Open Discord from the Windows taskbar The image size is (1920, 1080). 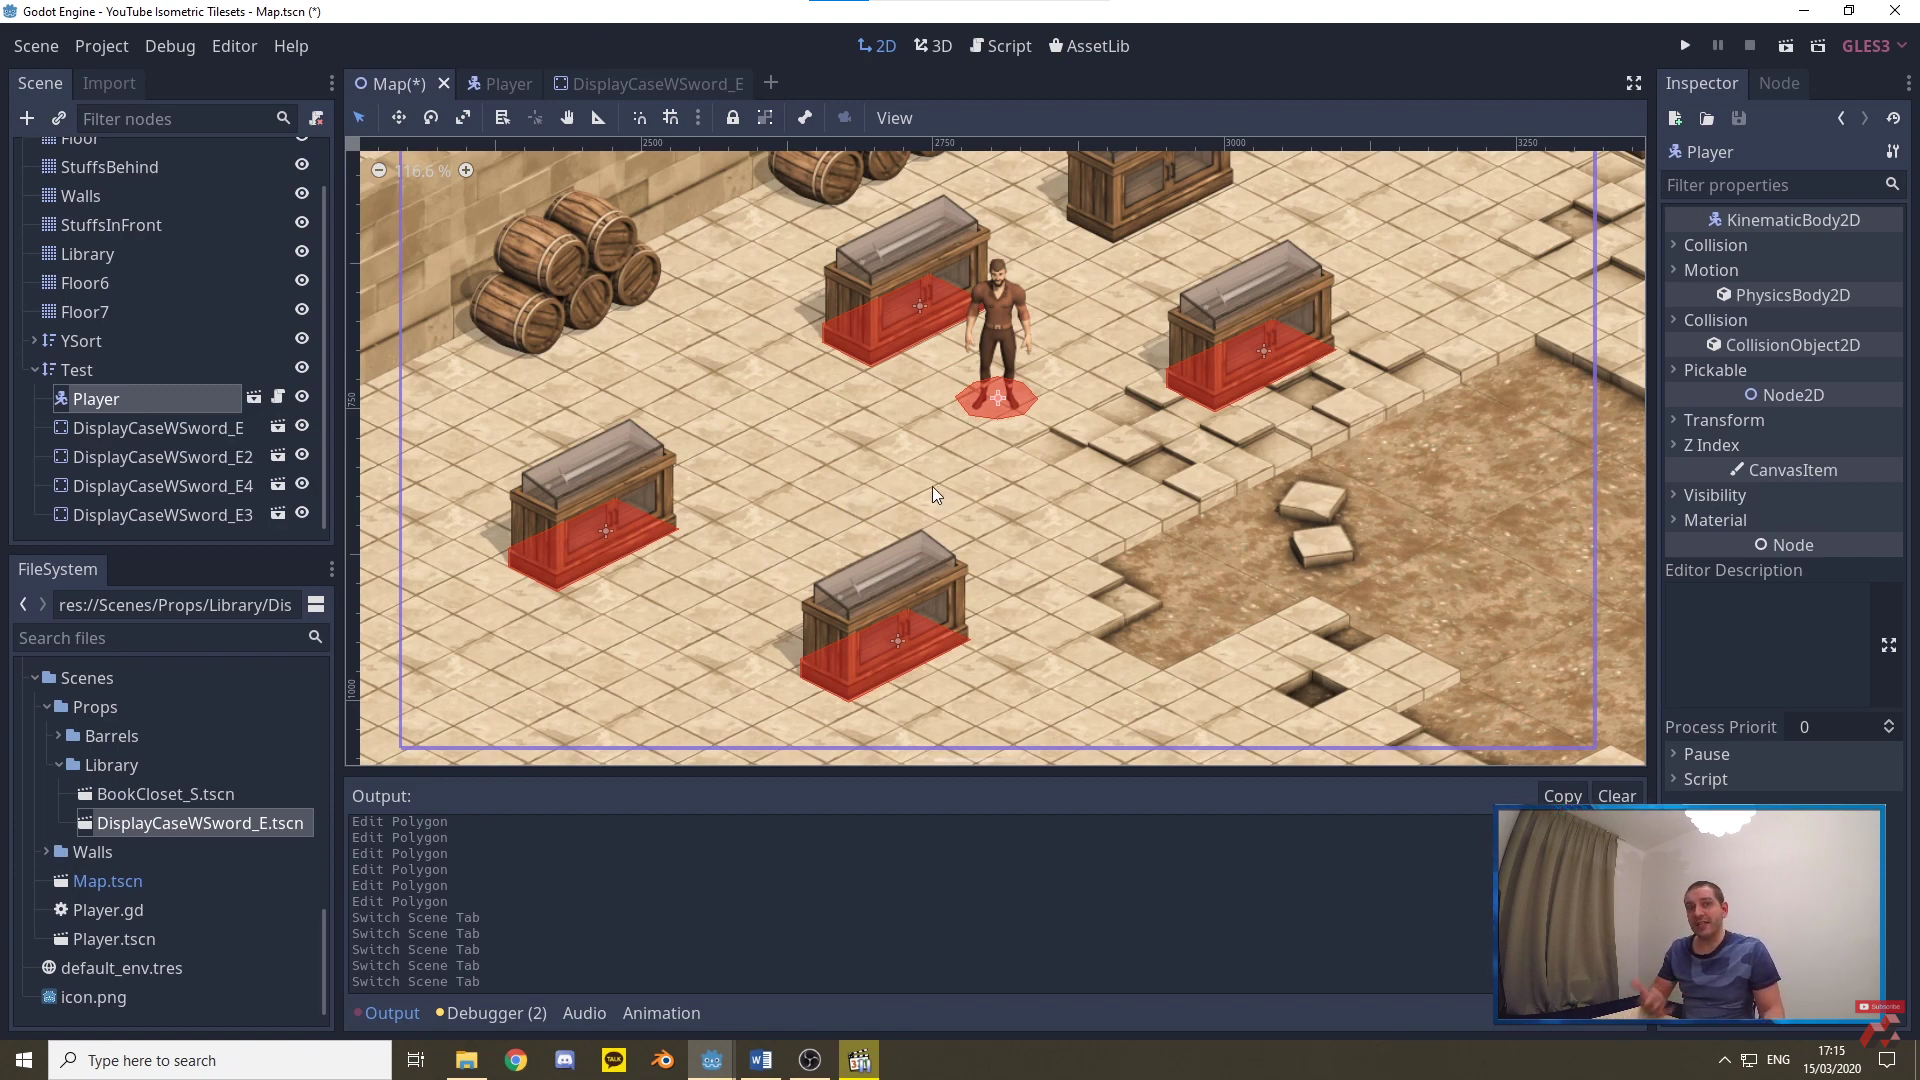point(565,1060)
